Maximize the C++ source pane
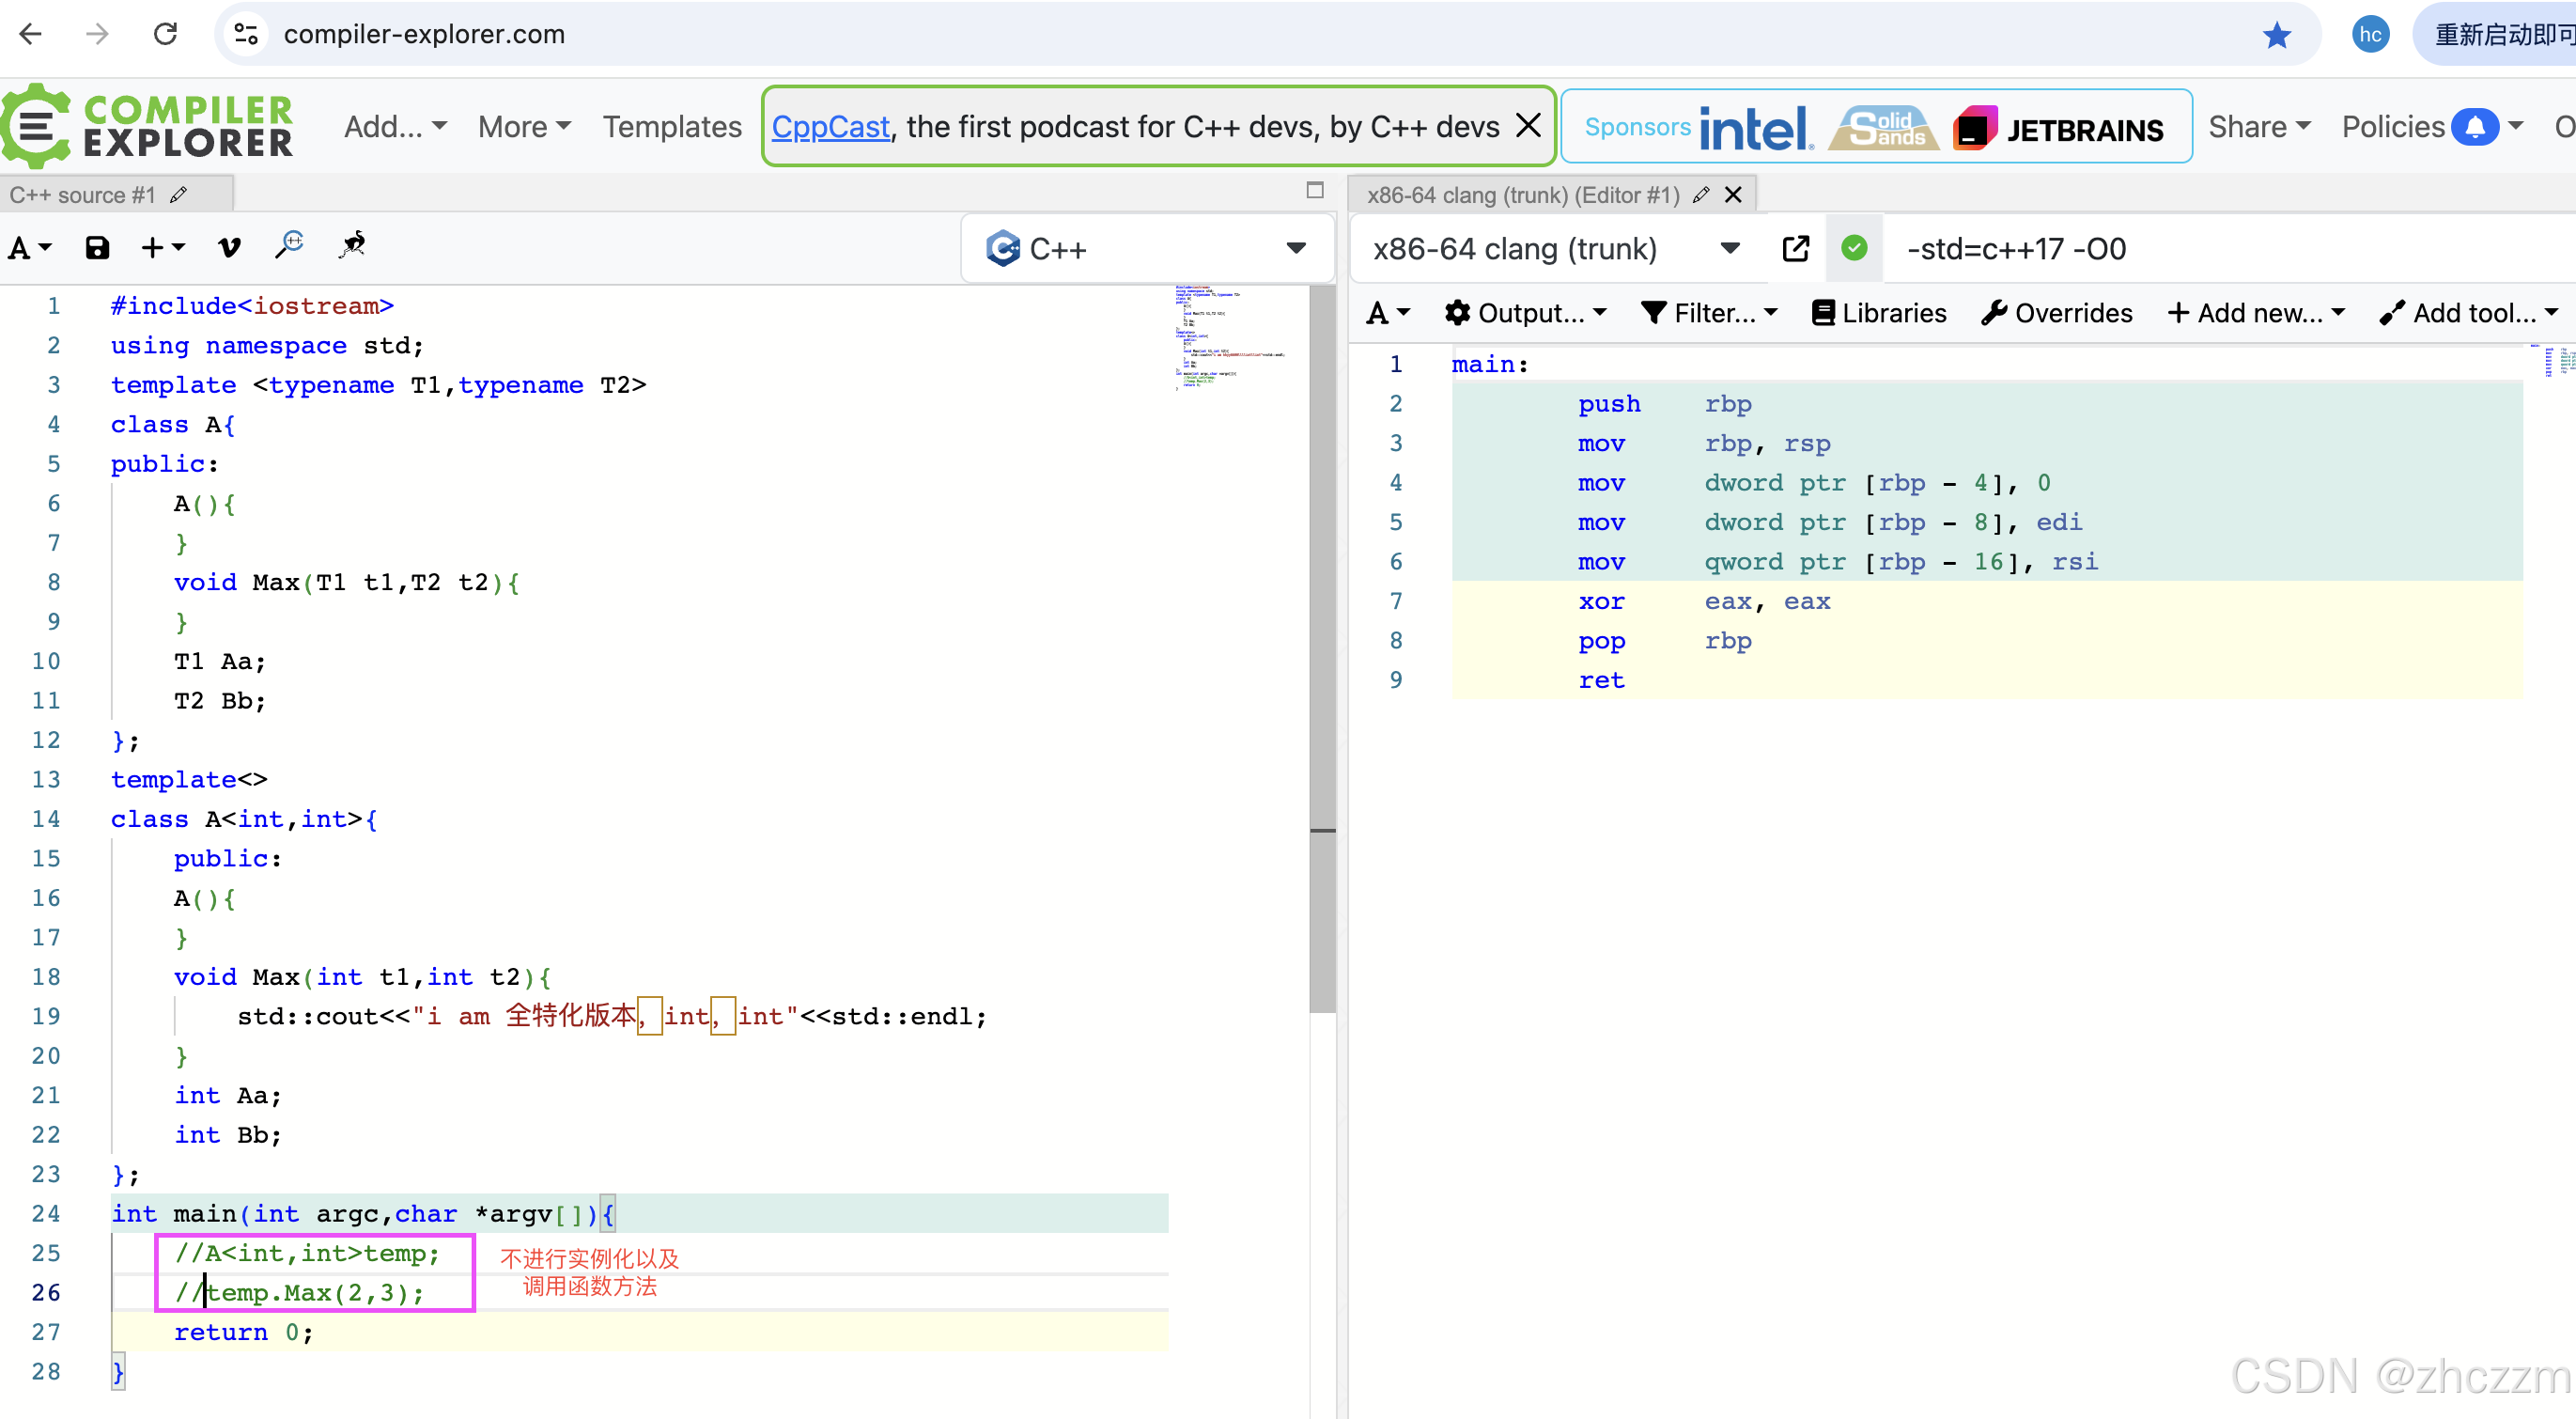Image resolution: width=2576 pixels, height=1419 pixels. coord(1315,190)
